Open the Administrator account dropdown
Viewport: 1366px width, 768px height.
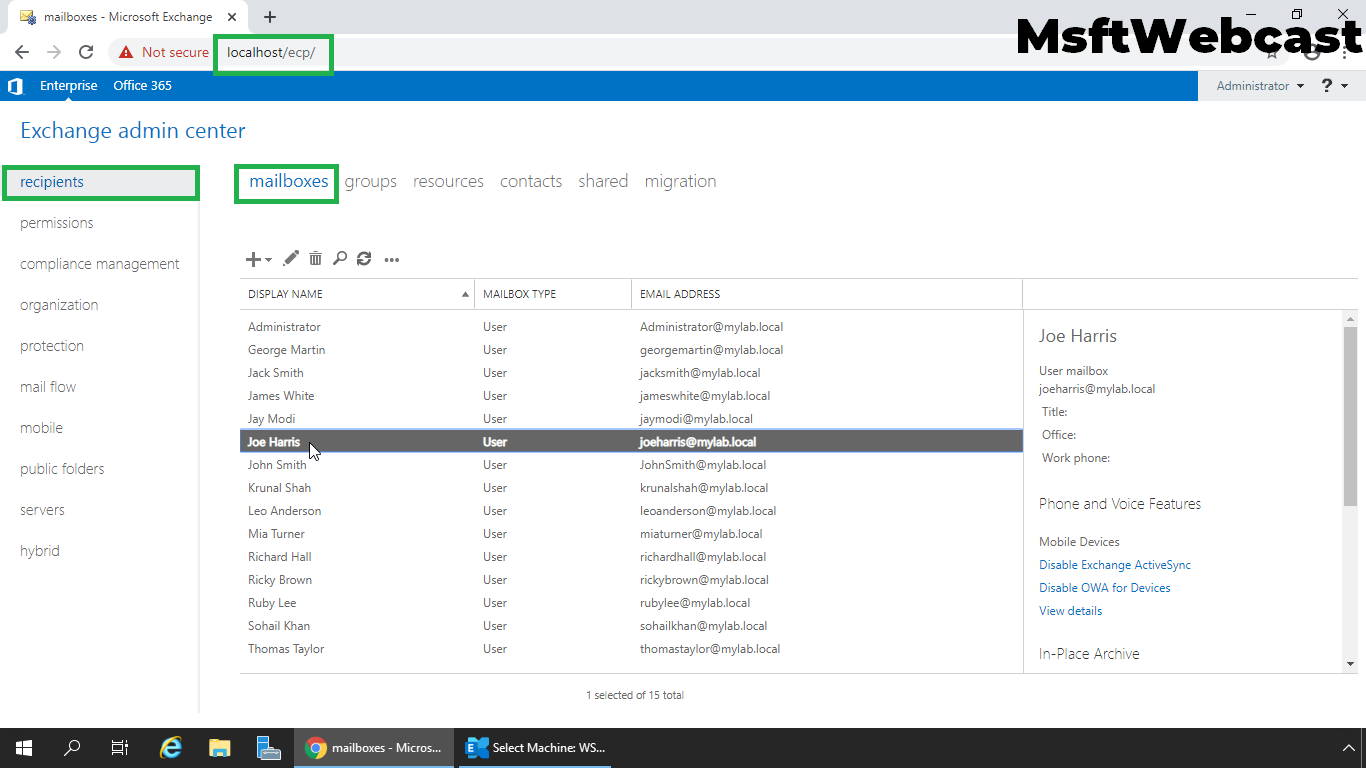point(1257,86)
